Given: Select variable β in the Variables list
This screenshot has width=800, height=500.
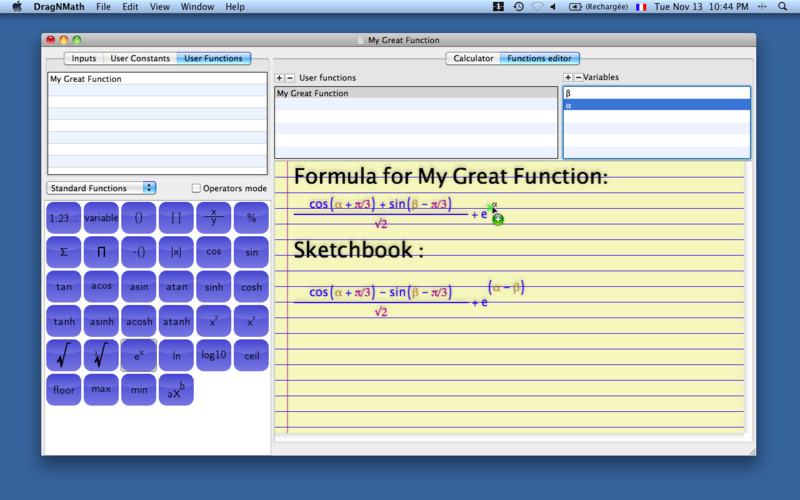Looking at the screenshot, I should tap(656, 93).
